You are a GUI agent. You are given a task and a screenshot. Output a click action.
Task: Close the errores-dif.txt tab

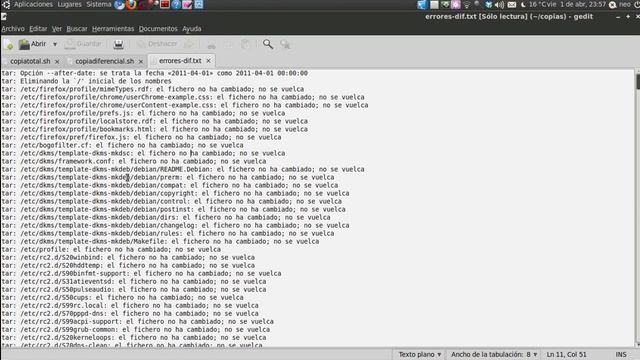coord(209,61)
